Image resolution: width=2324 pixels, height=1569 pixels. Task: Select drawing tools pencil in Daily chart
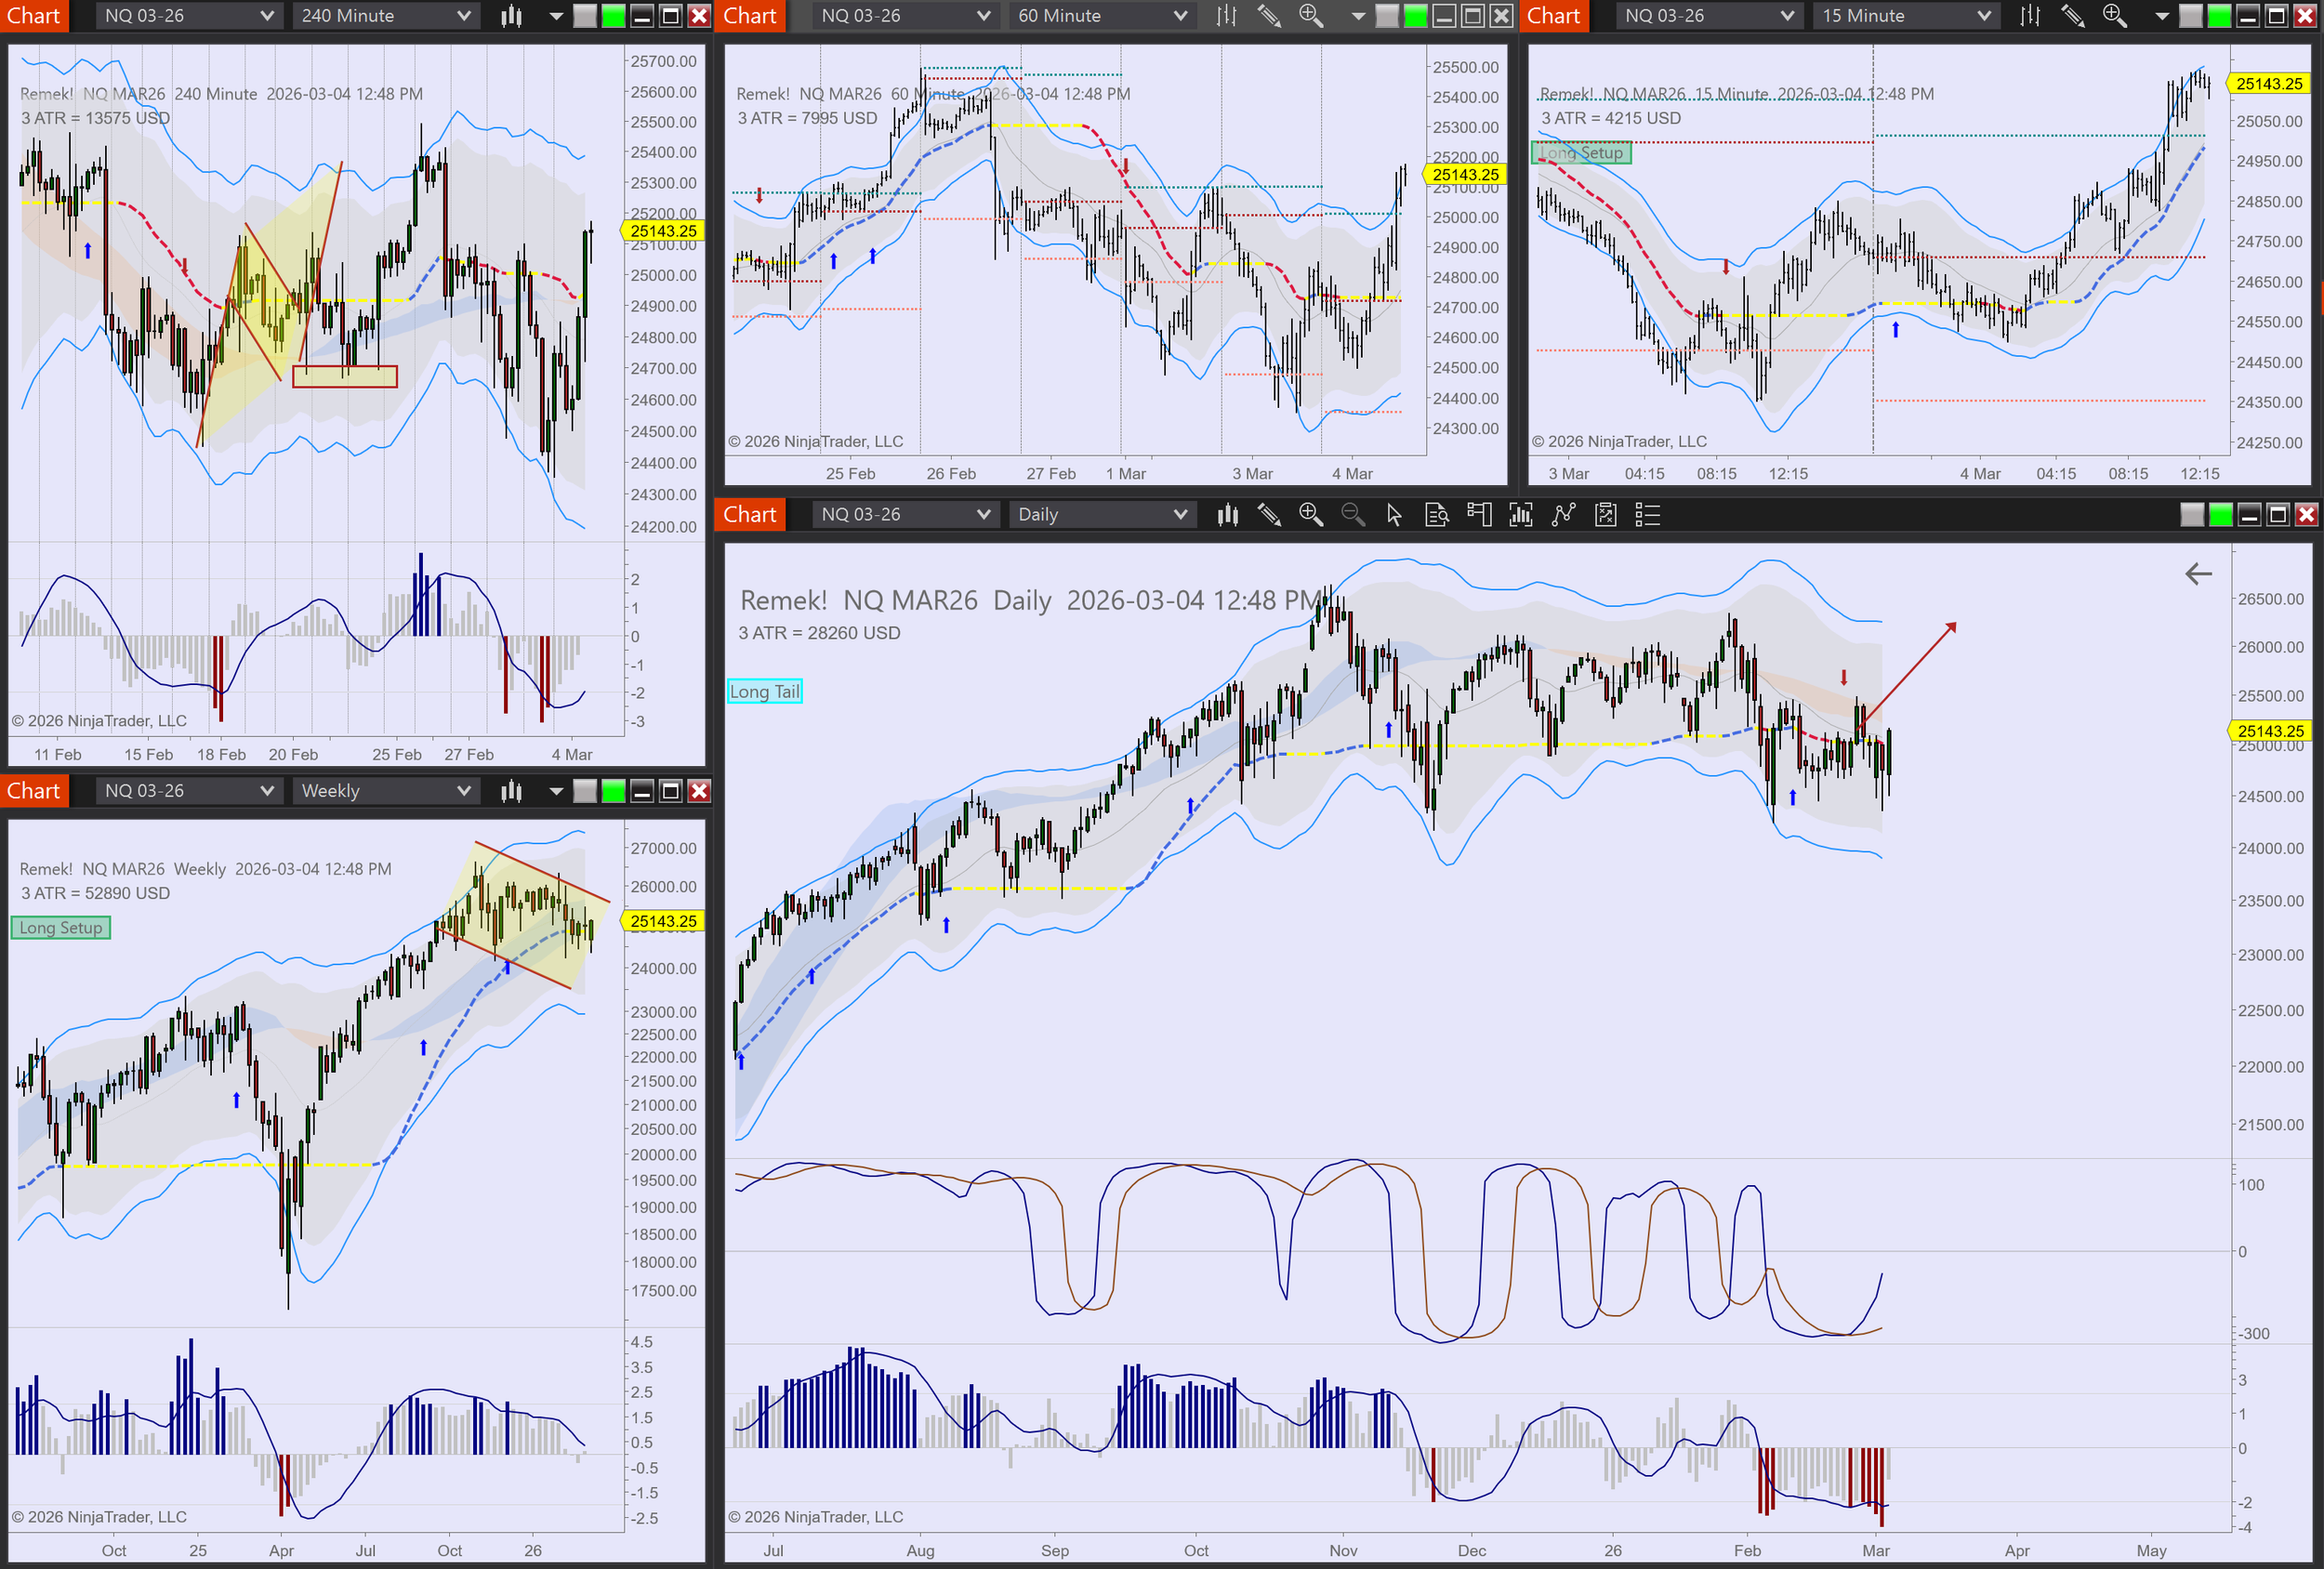click(x=1269, y=515)
